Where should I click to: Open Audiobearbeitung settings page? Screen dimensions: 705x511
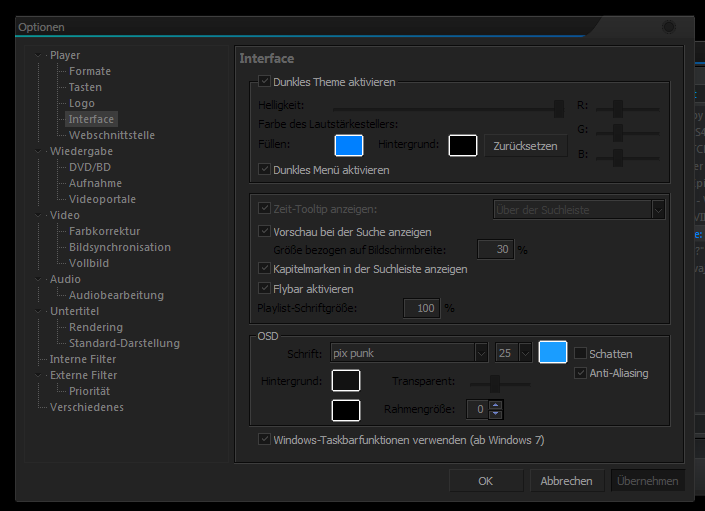pos(116,295)
